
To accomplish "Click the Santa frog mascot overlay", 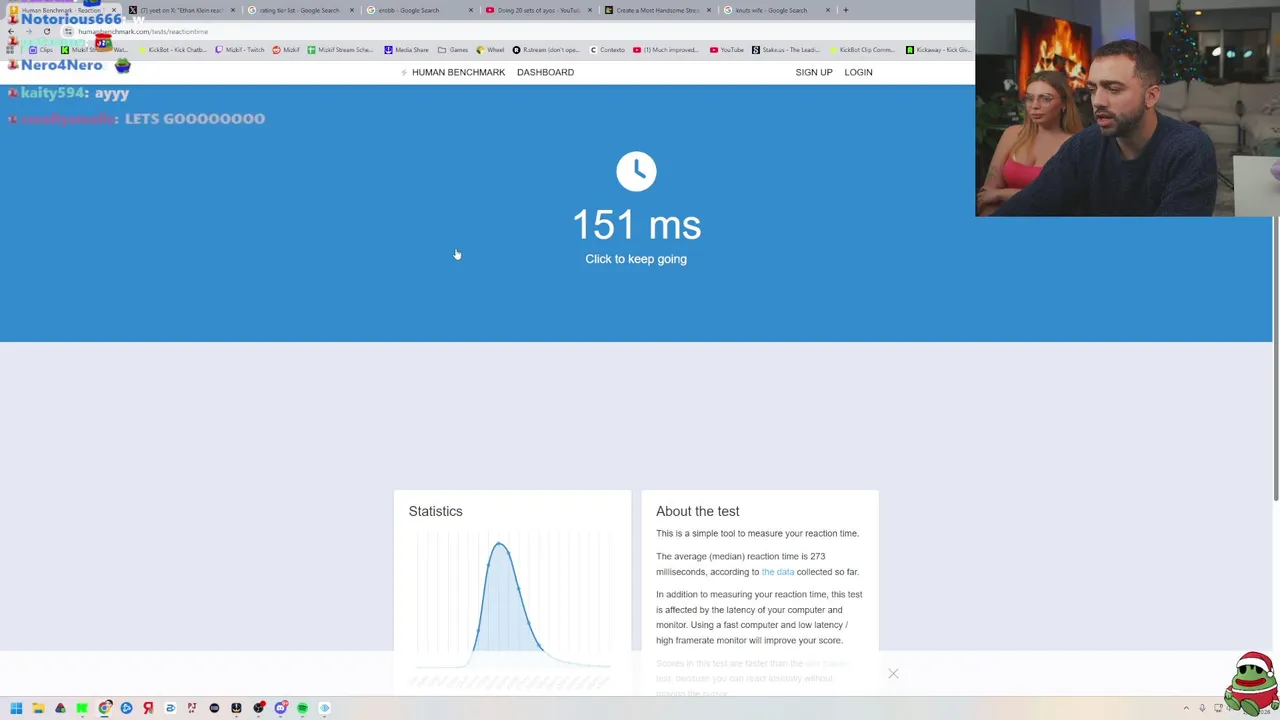I will pyautogui.click(x=1251, y=684).
